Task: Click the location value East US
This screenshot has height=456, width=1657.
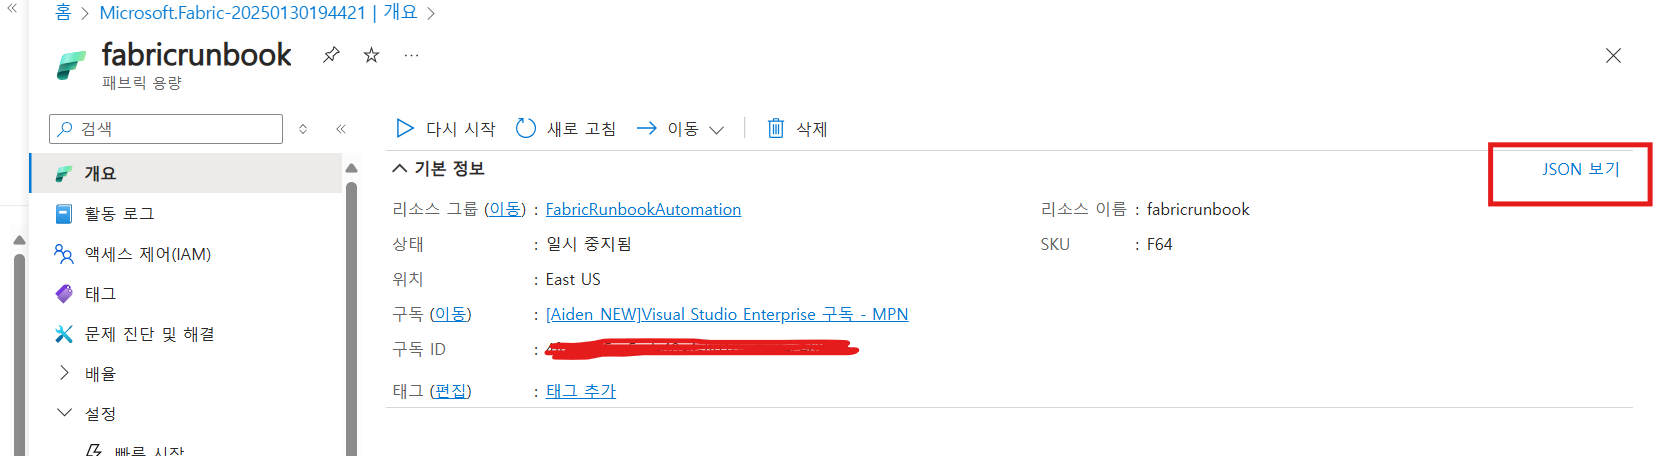Action: pyautogui.click(x=573, y=279)
